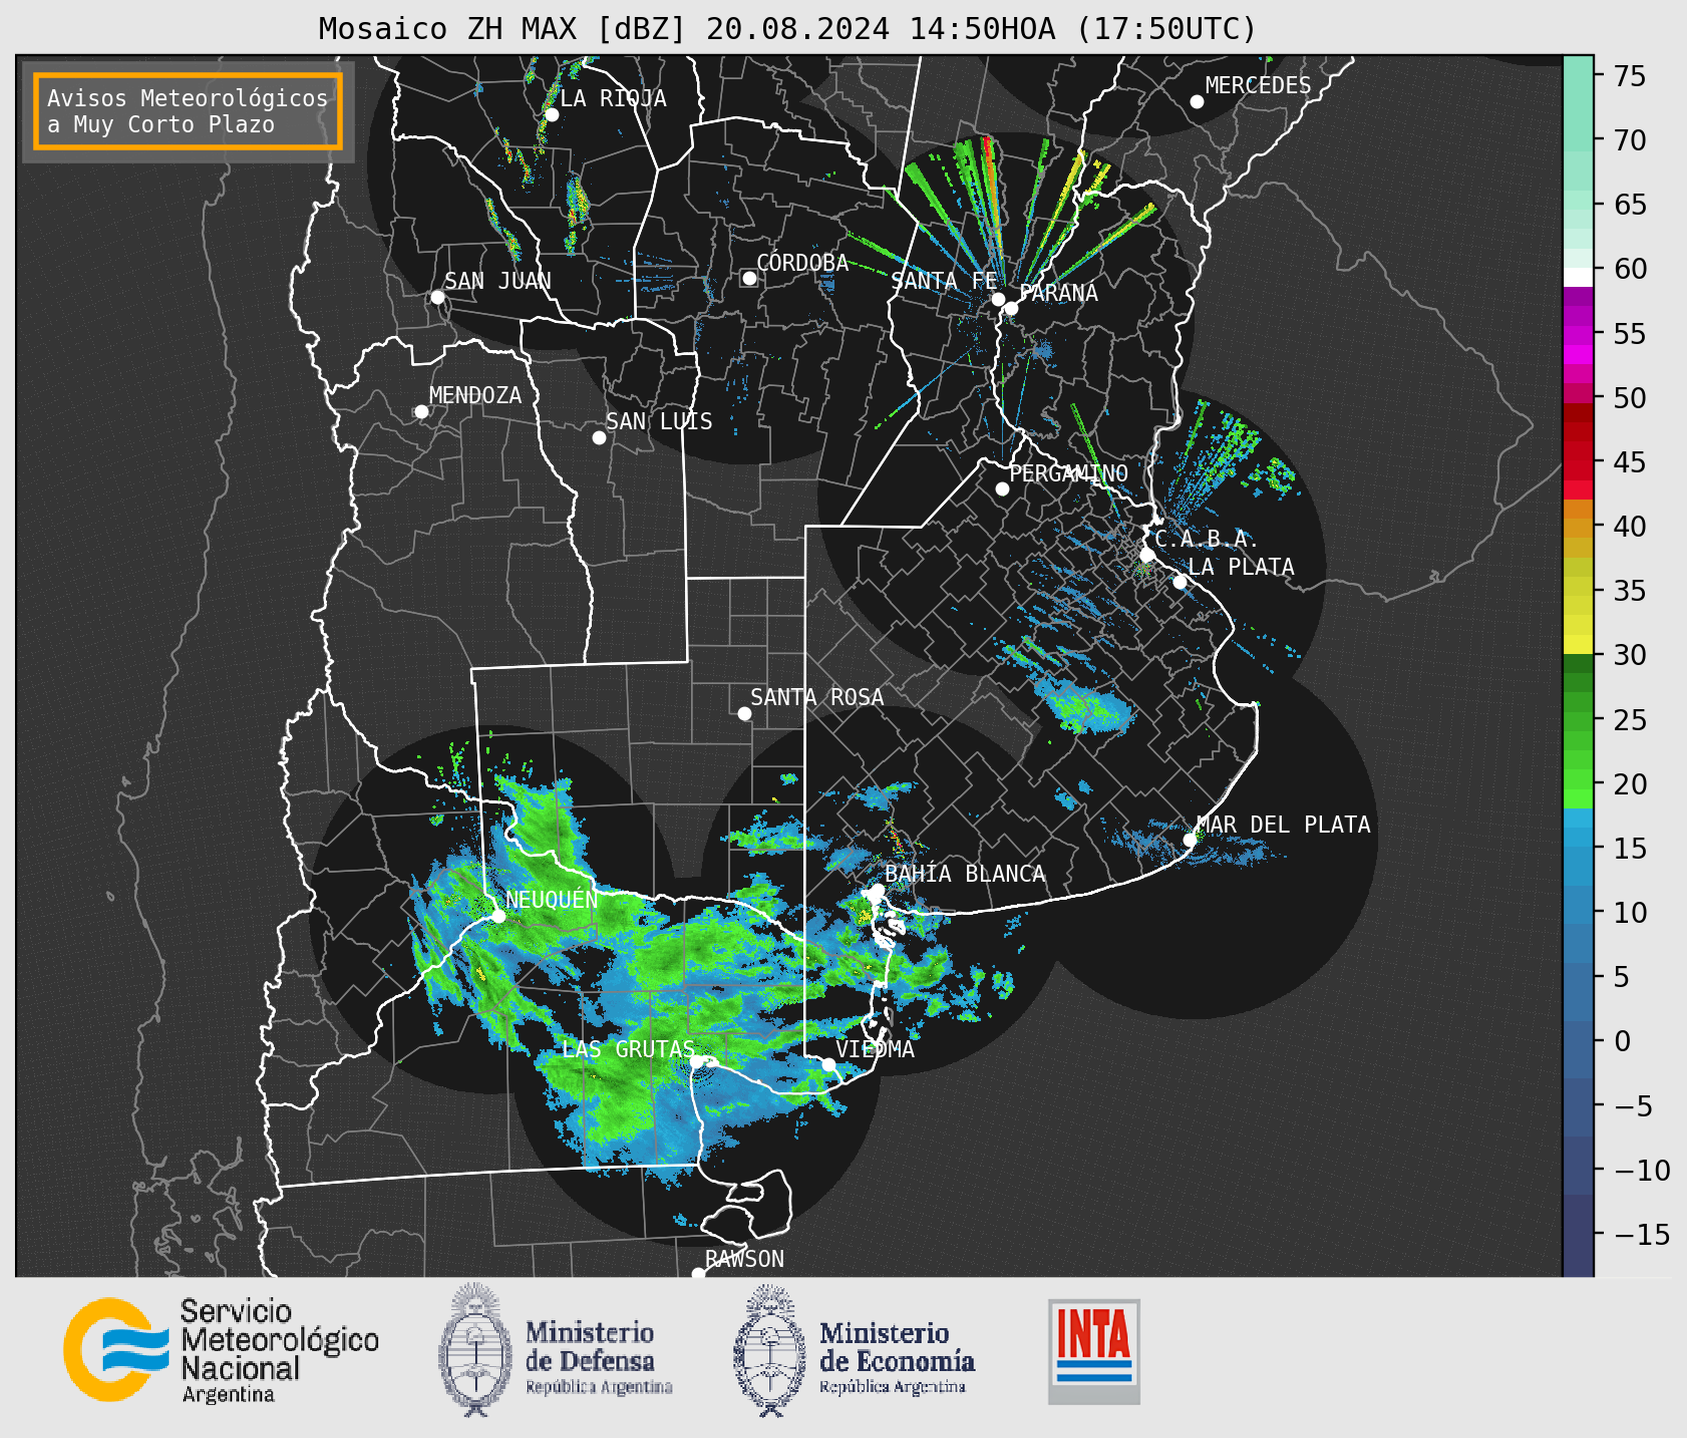This screenshot has height=1438, width=1687.
Task: Click the white 60 dBZ colorbar segment
Action: [x=1578, y=277]
